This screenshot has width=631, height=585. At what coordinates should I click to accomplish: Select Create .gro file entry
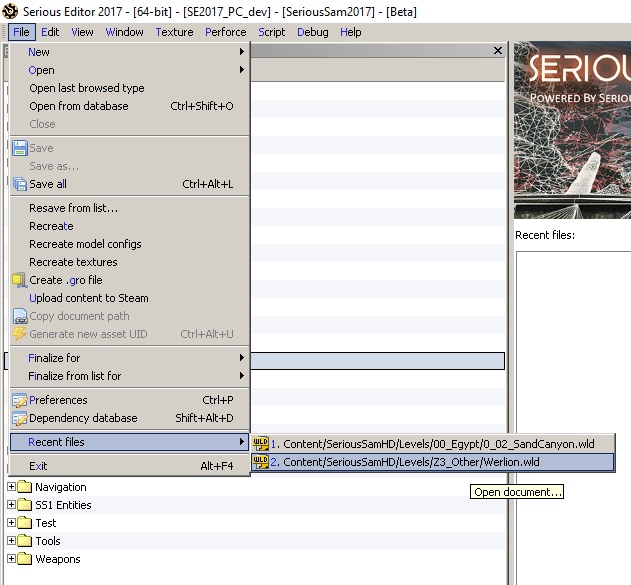[129, 280]
